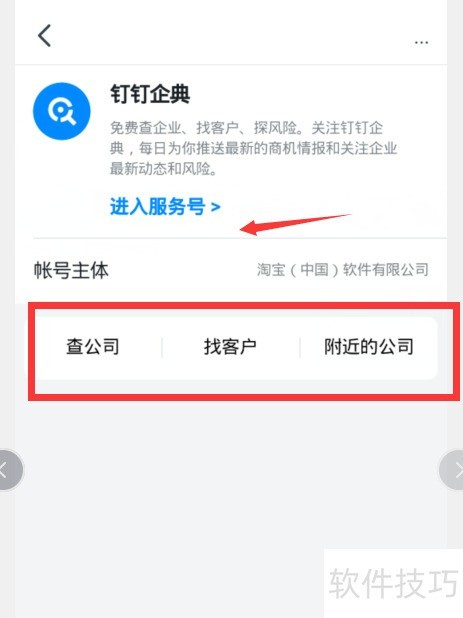This screenshot has height=618, width=463.
Task: Tap the 帐号主体 label
Action: pos(71,271)
